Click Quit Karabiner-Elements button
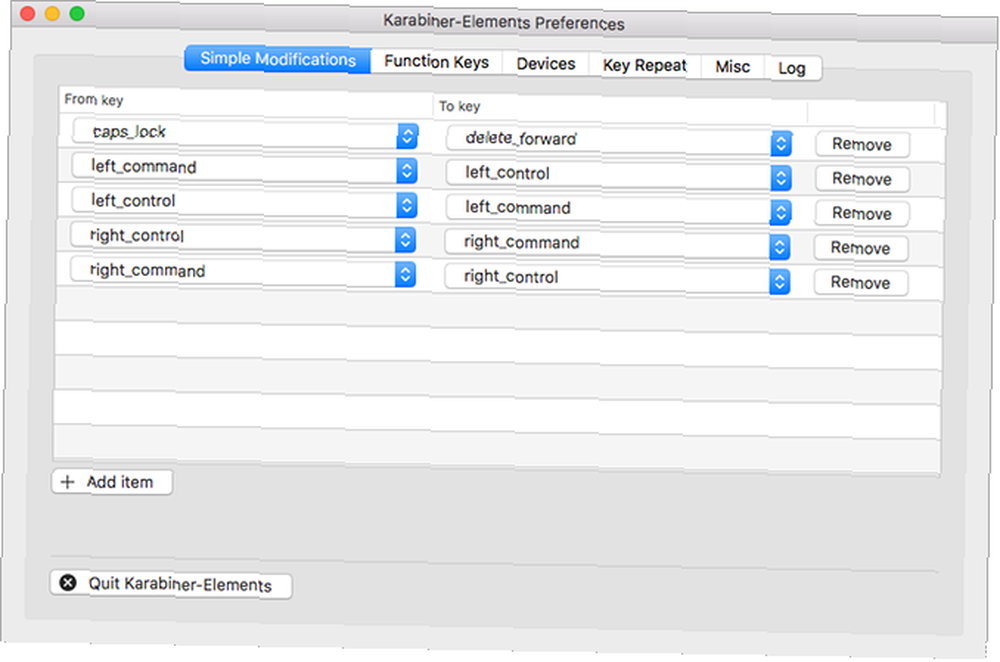 (x=171, y=584)
